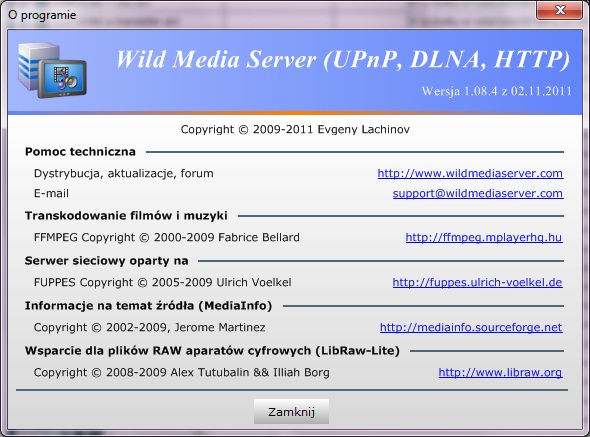The width and height of the screenshot is (590, 437).
Task: Click the Serwer sieciowy oparty na header
Action: pyautogui.click(x=106, y=261)
